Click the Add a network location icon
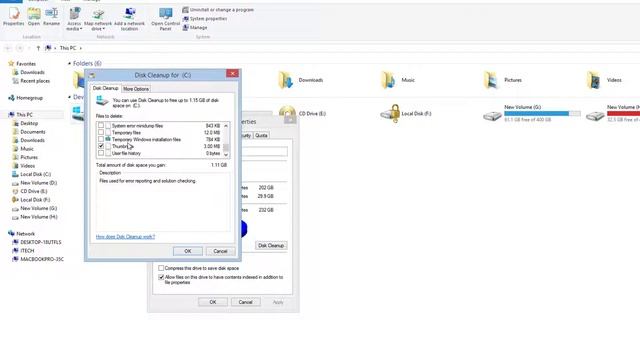Screen dimensions: 640x360 pos(129,19)
